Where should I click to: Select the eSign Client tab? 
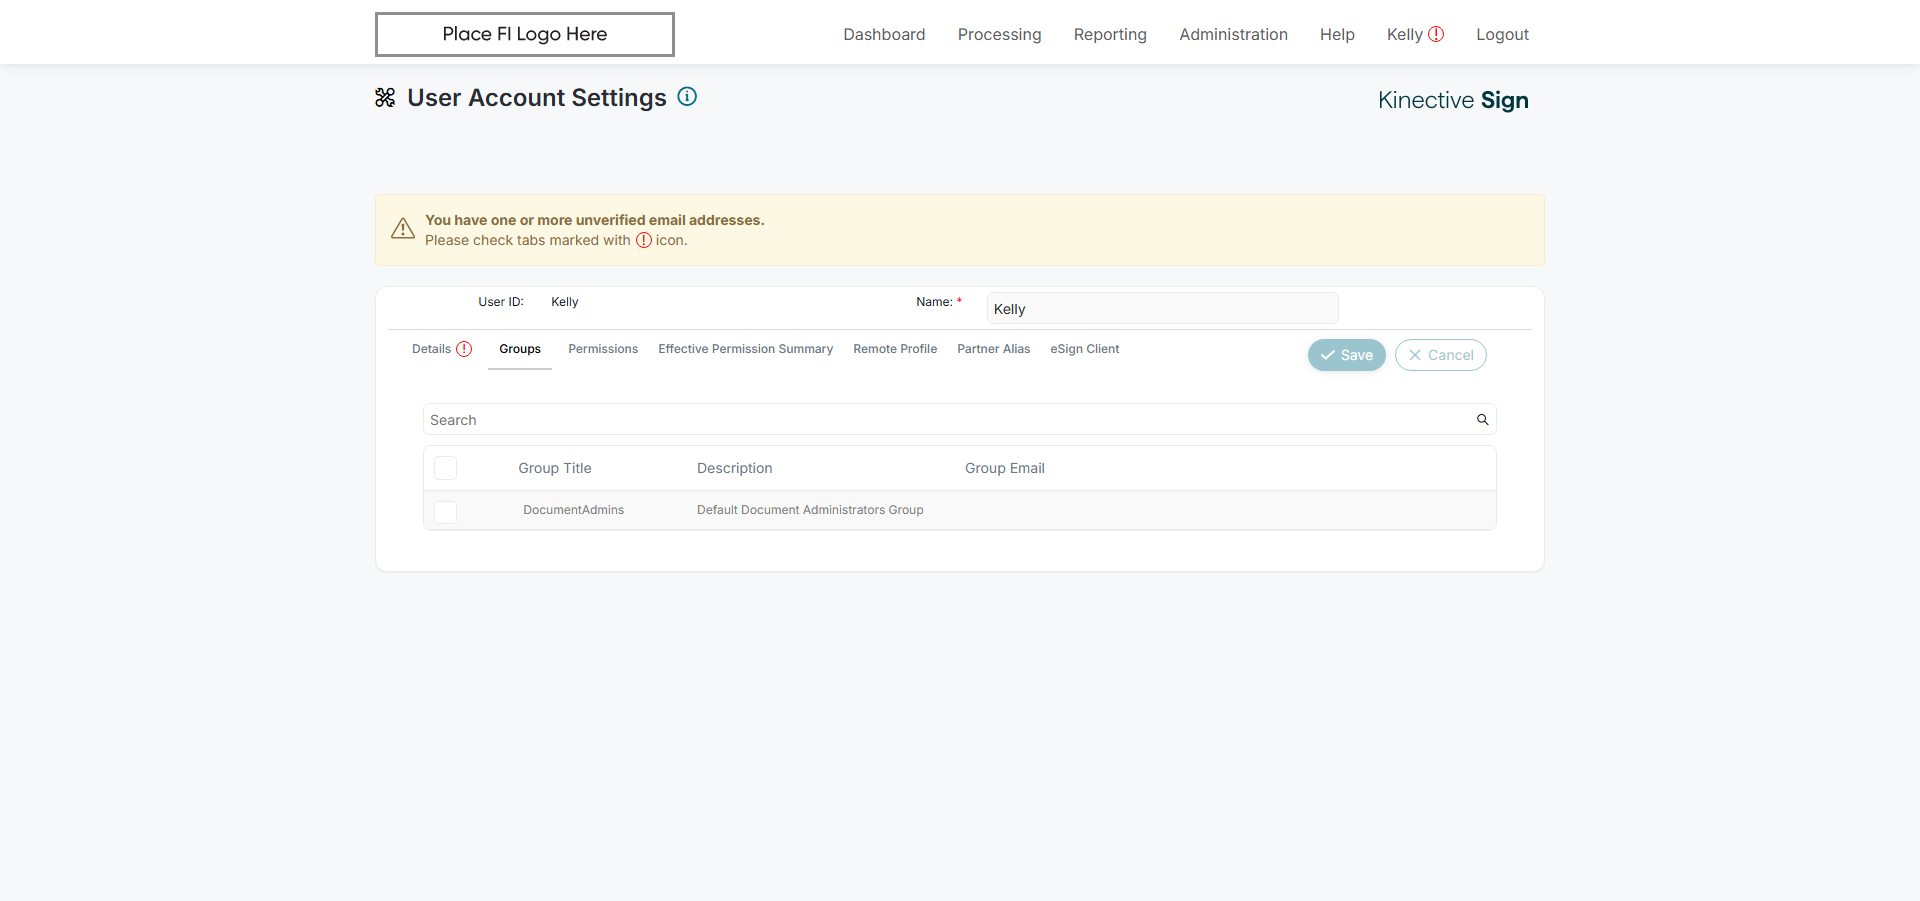(x=1084, y=349)
